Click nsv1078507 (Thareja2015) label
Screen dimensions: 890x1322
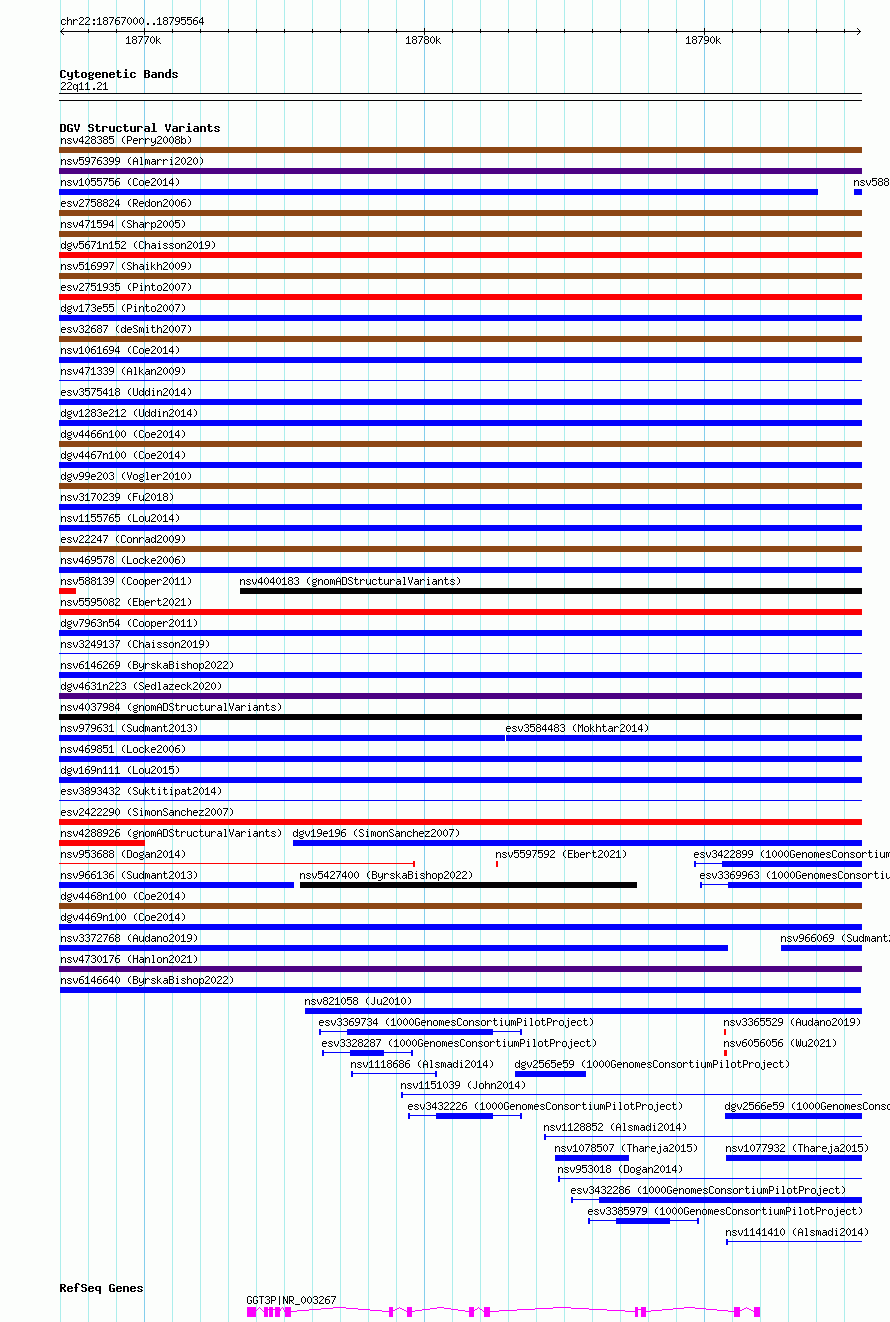(x=626, y=1148)
